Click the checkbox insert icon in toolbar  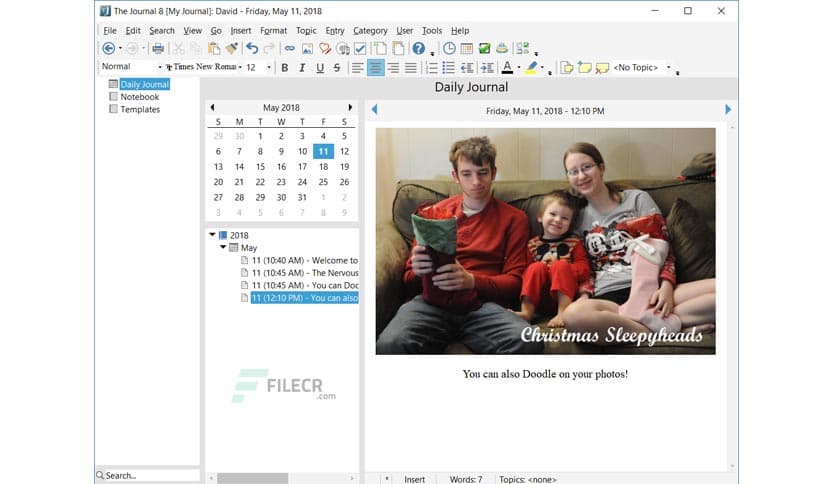coord(360,49)
